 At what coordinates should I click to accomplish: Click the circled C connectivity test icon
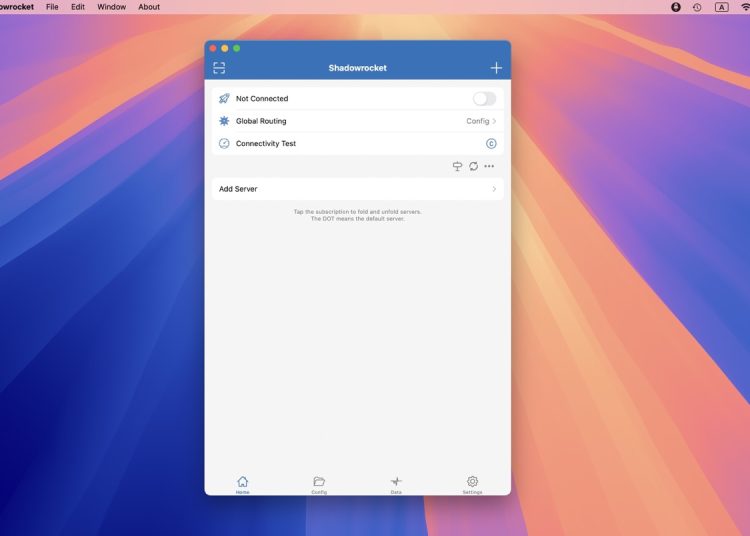click(491, 144)
